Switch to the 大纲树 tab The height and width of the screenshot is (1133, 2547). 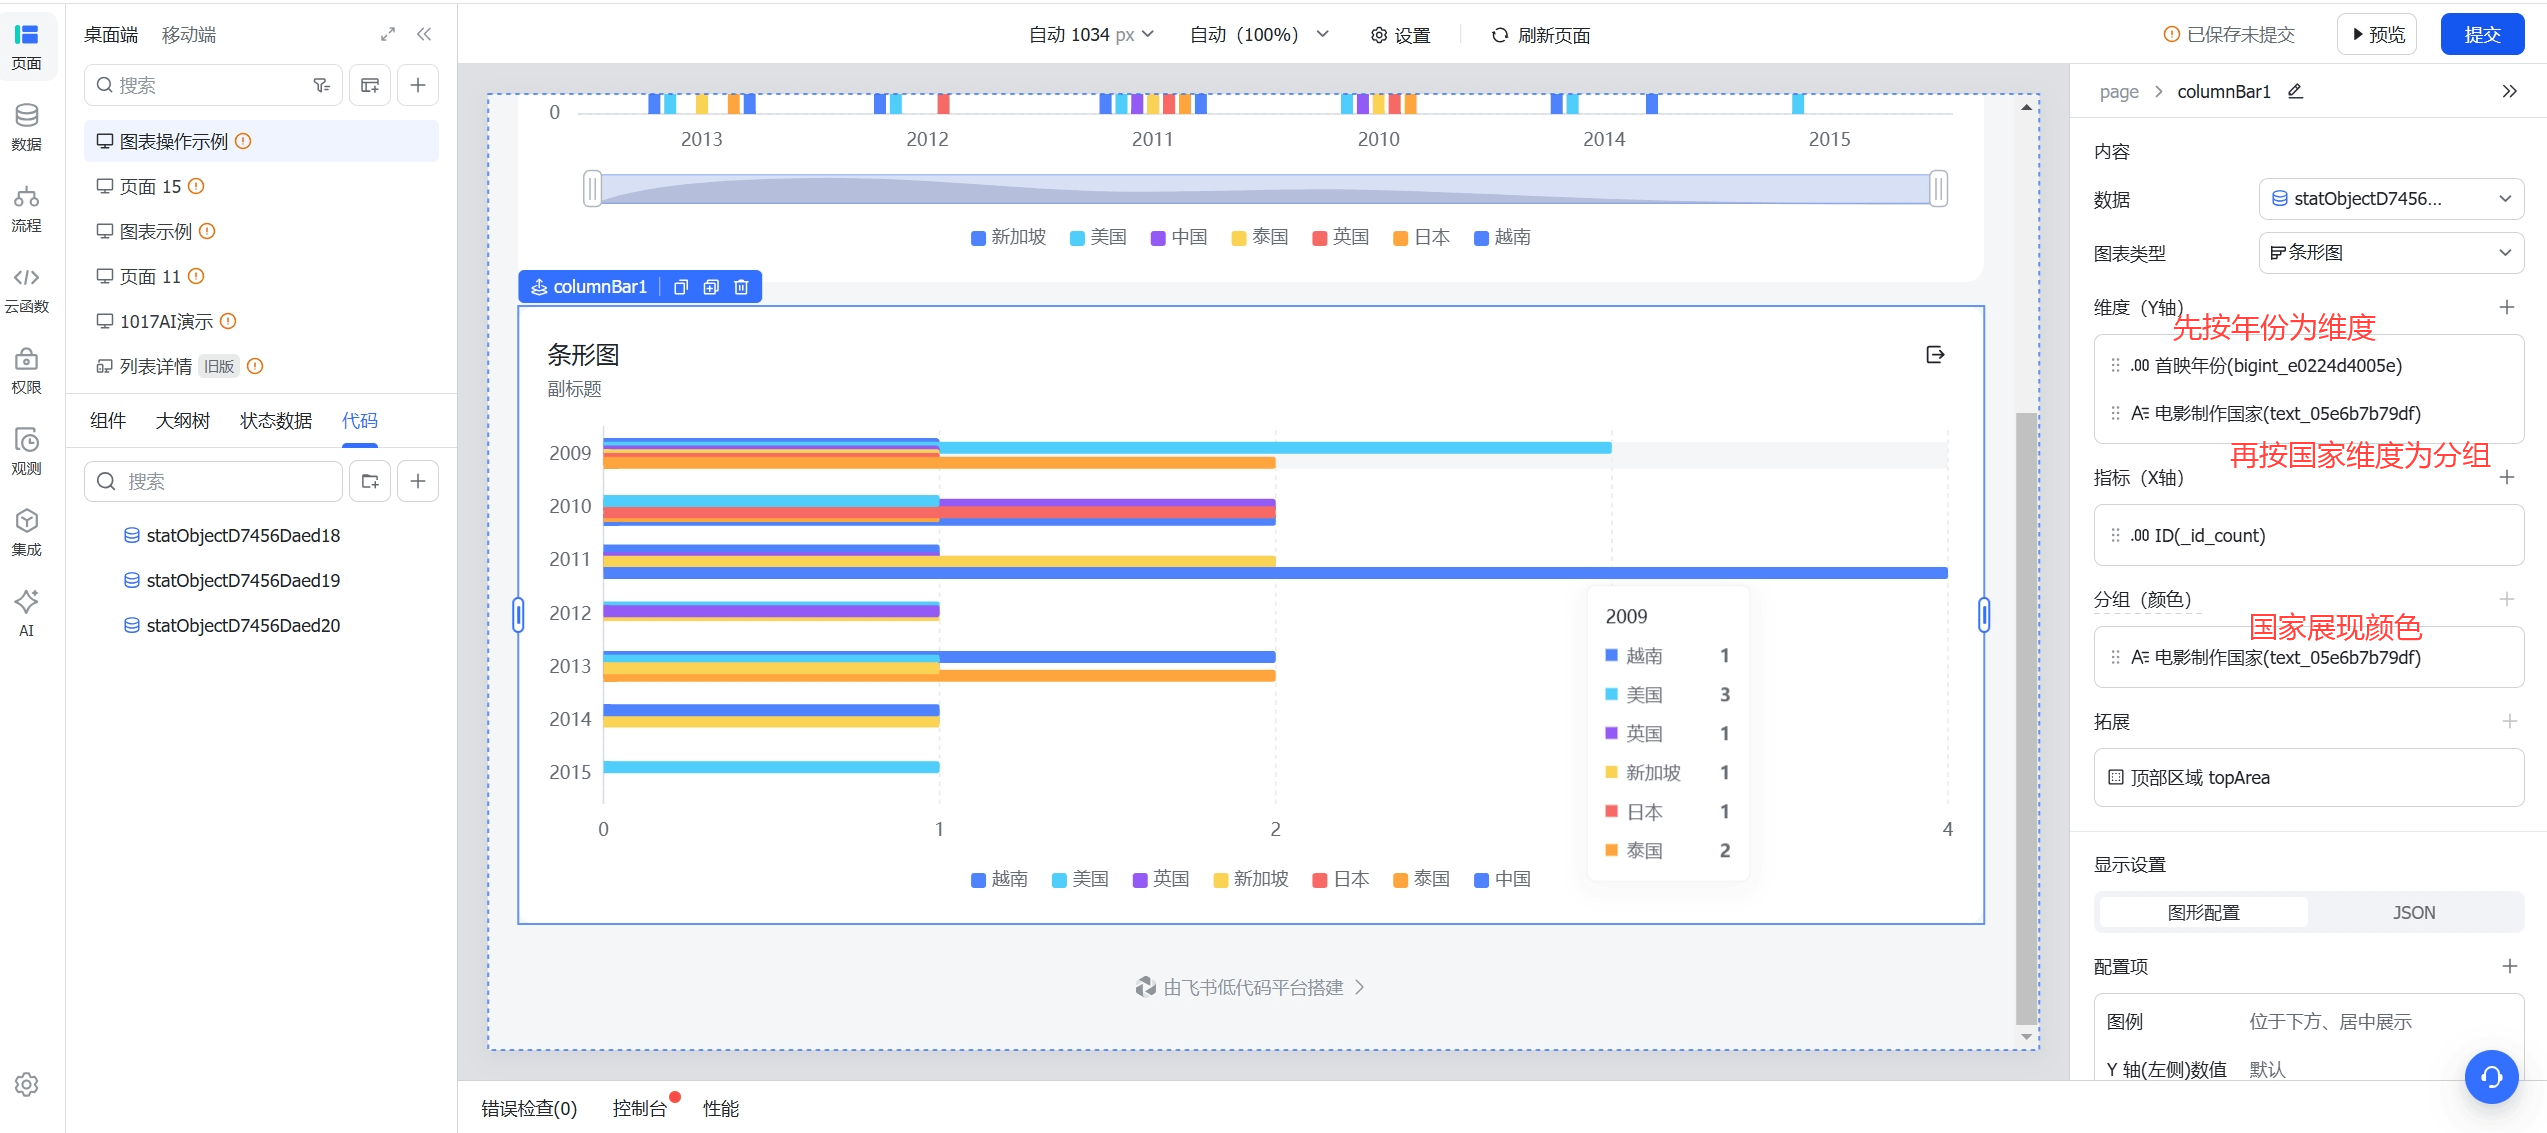[x=183, y=421]
